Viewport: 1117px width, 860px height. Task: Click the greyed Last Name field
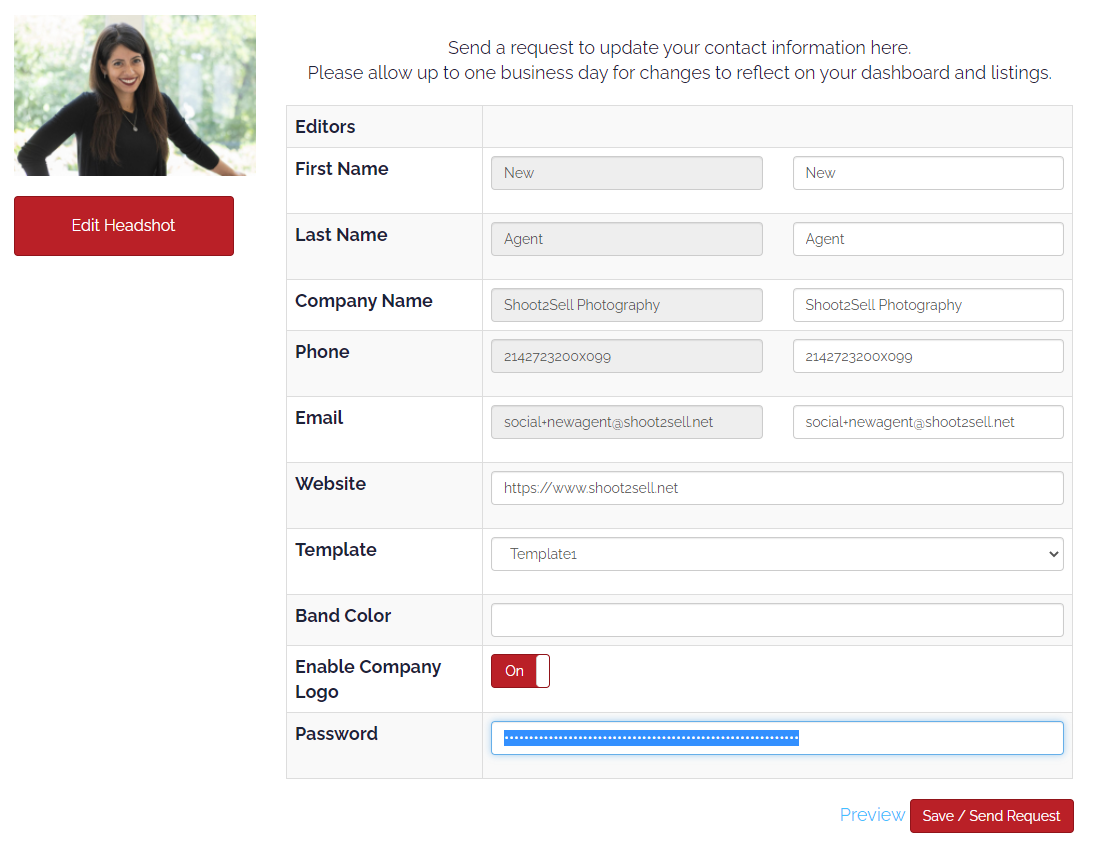coord(626,239)
